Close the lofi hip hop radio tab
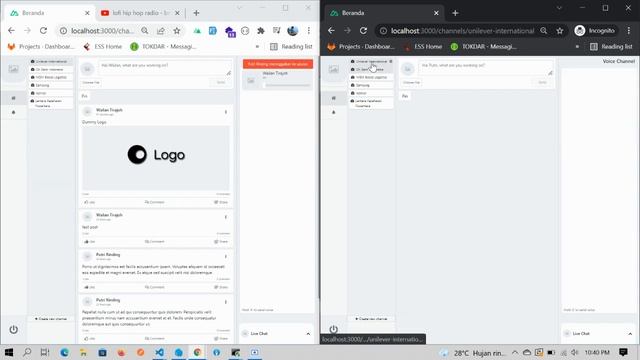 177,13
